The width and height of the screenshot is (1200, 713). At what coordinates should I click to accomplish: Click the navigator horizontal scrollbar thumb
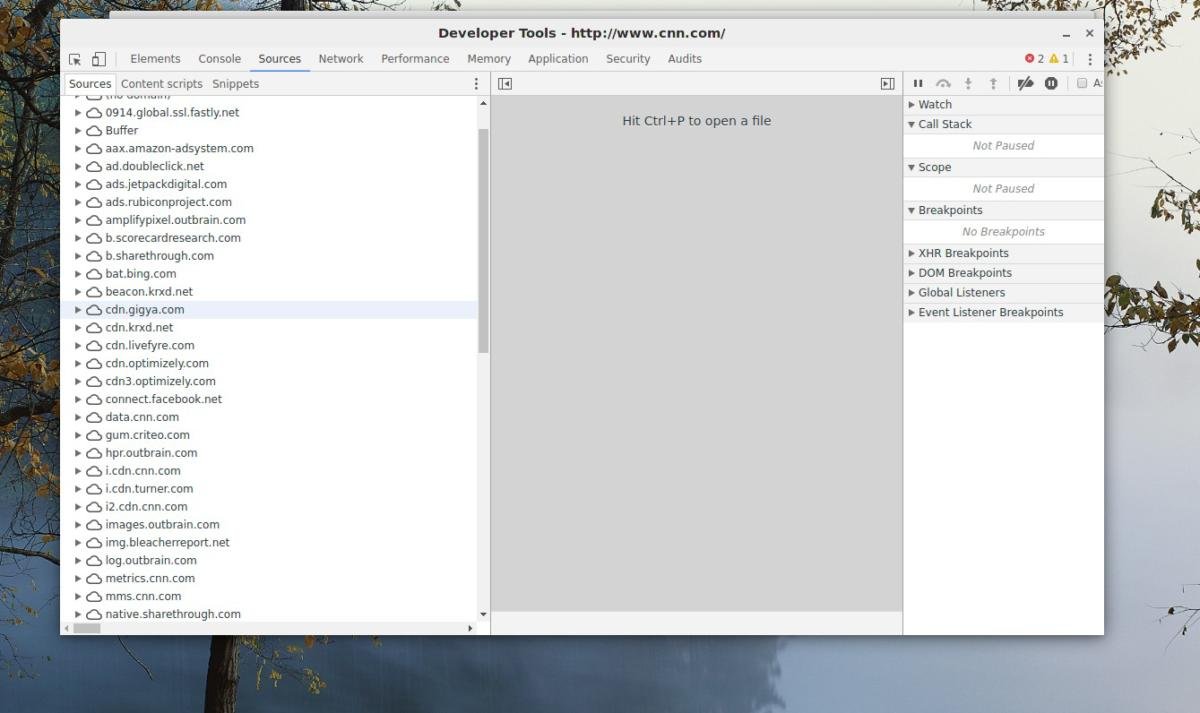click(87, 628)
